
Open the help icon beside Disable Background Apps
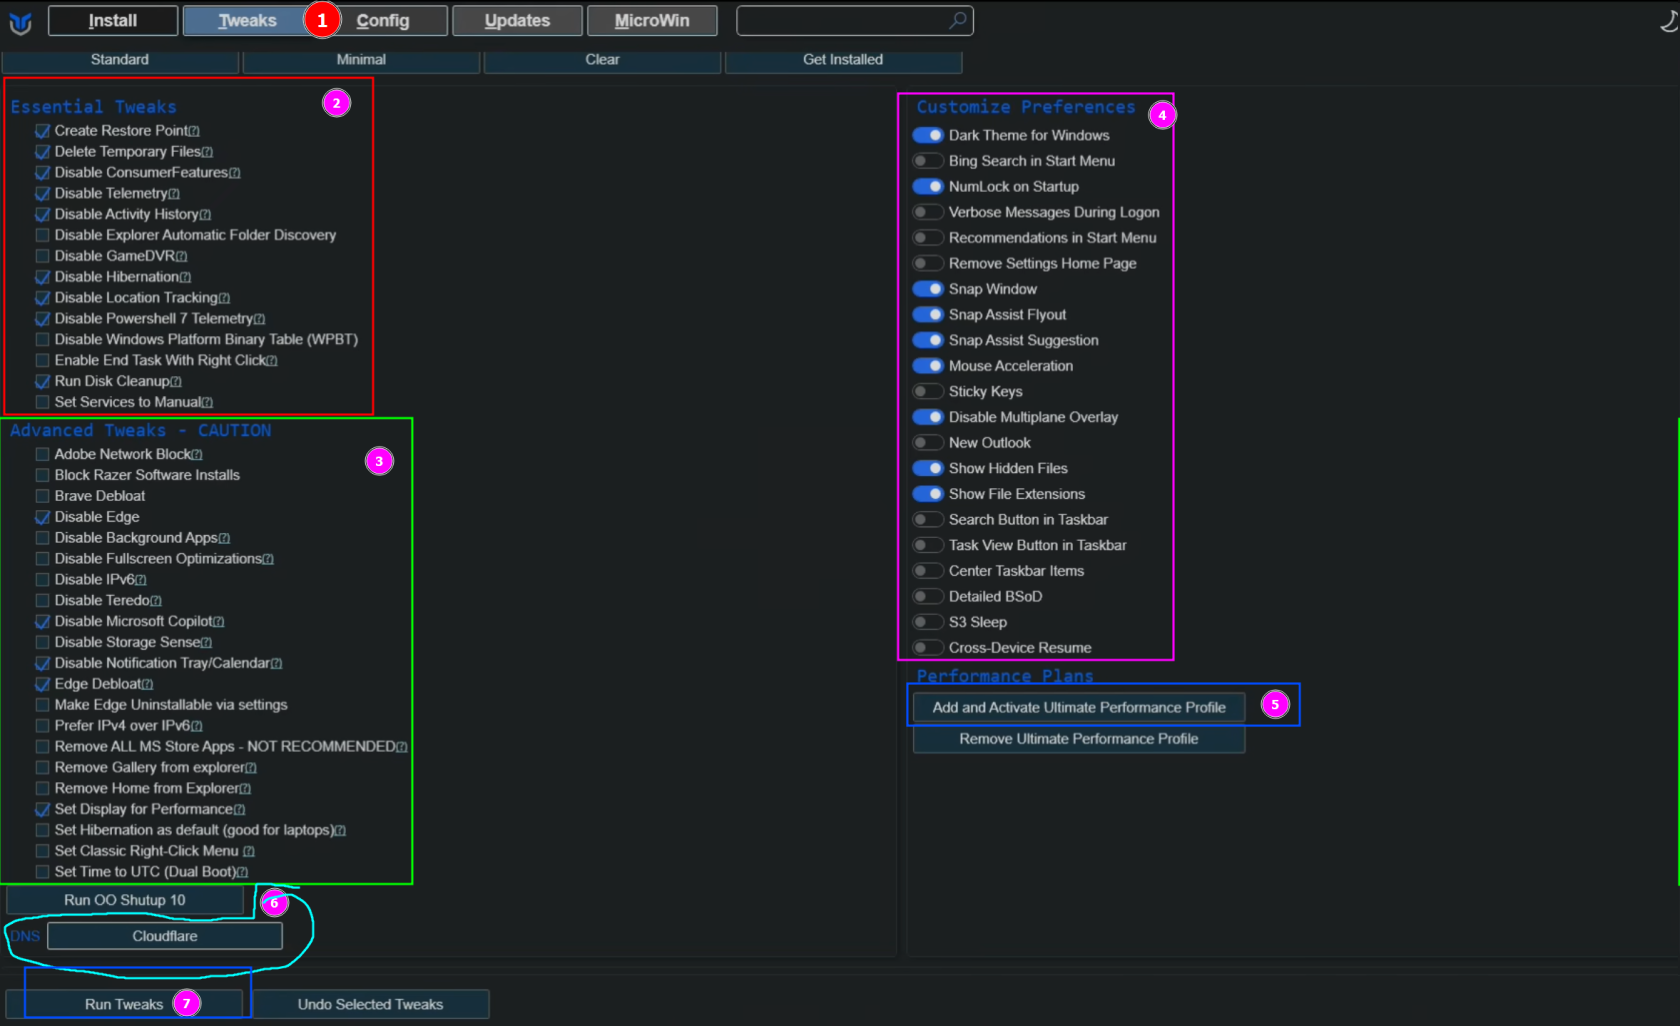[224, 539]
